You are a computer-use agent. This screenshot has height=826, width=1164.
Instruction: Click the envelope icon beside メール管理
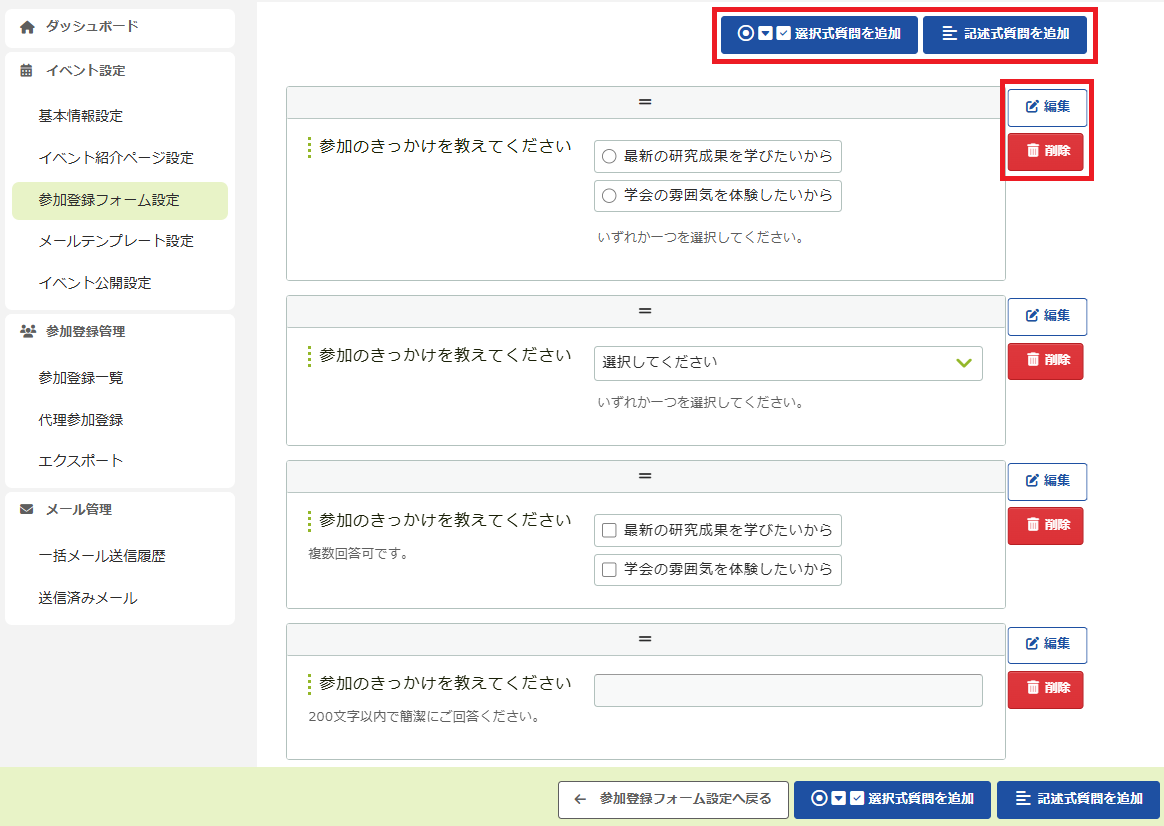(27, 510)
